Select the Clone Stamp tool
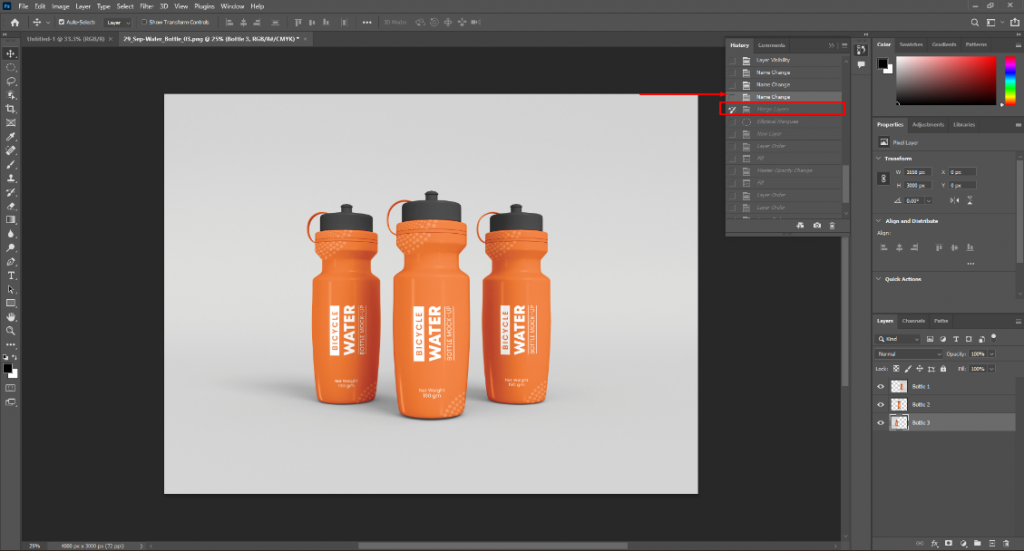This screenshot has height=551, width=1024. [10, 178]
